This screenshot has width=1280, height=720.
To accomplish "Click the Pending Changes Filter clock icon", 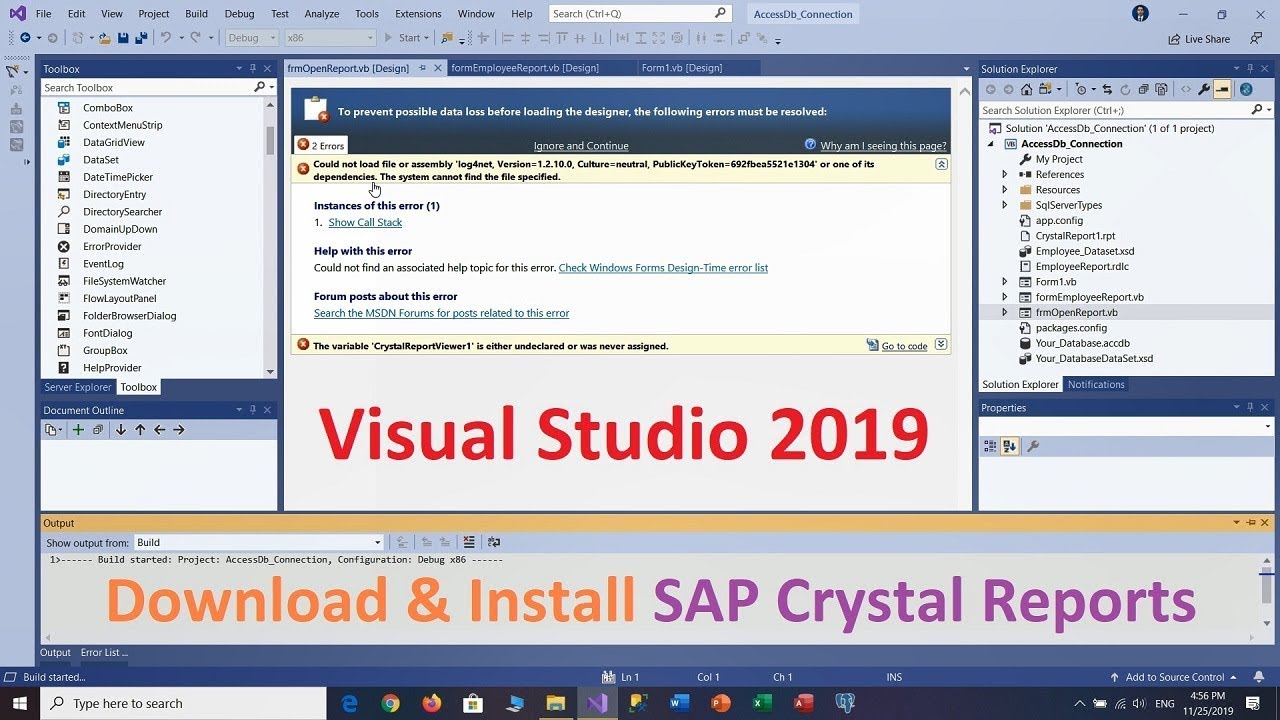I will pyautogui.click(x=1080, y=89).
